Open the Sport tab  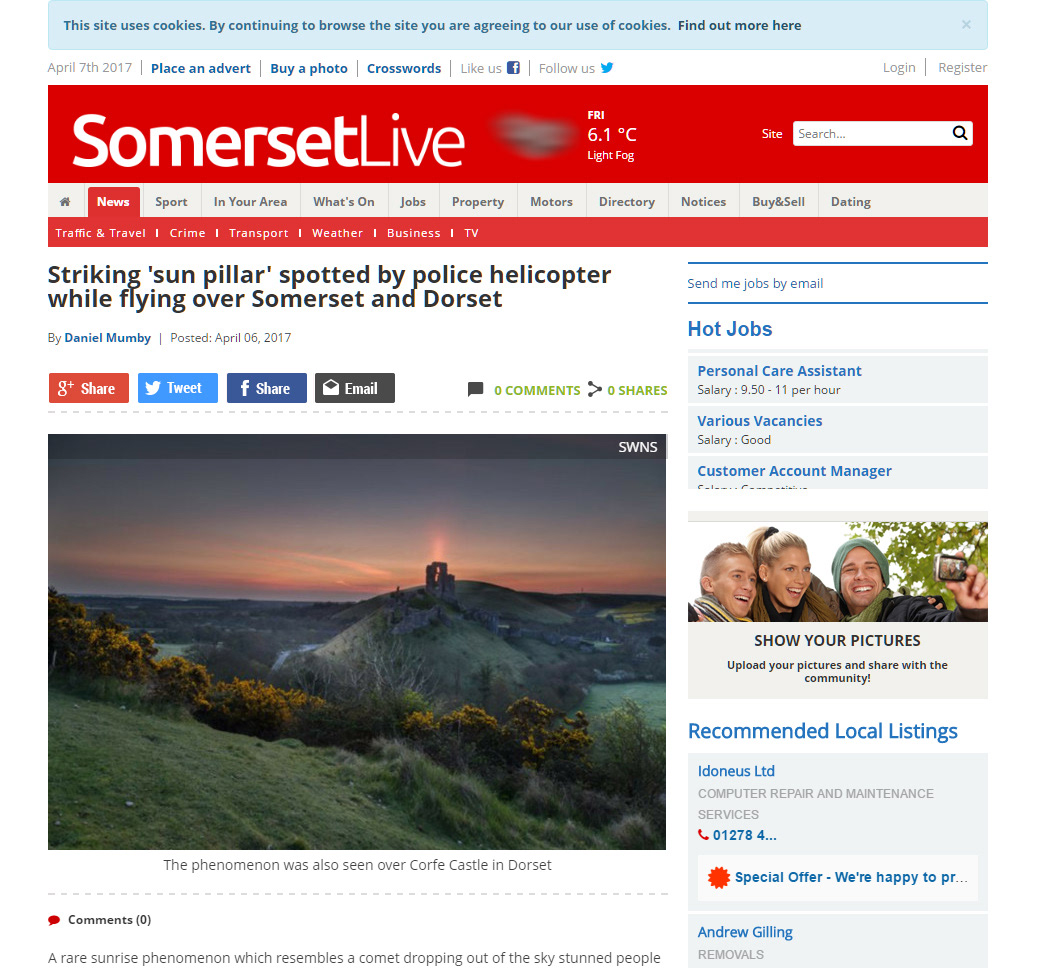pos(171,202)
